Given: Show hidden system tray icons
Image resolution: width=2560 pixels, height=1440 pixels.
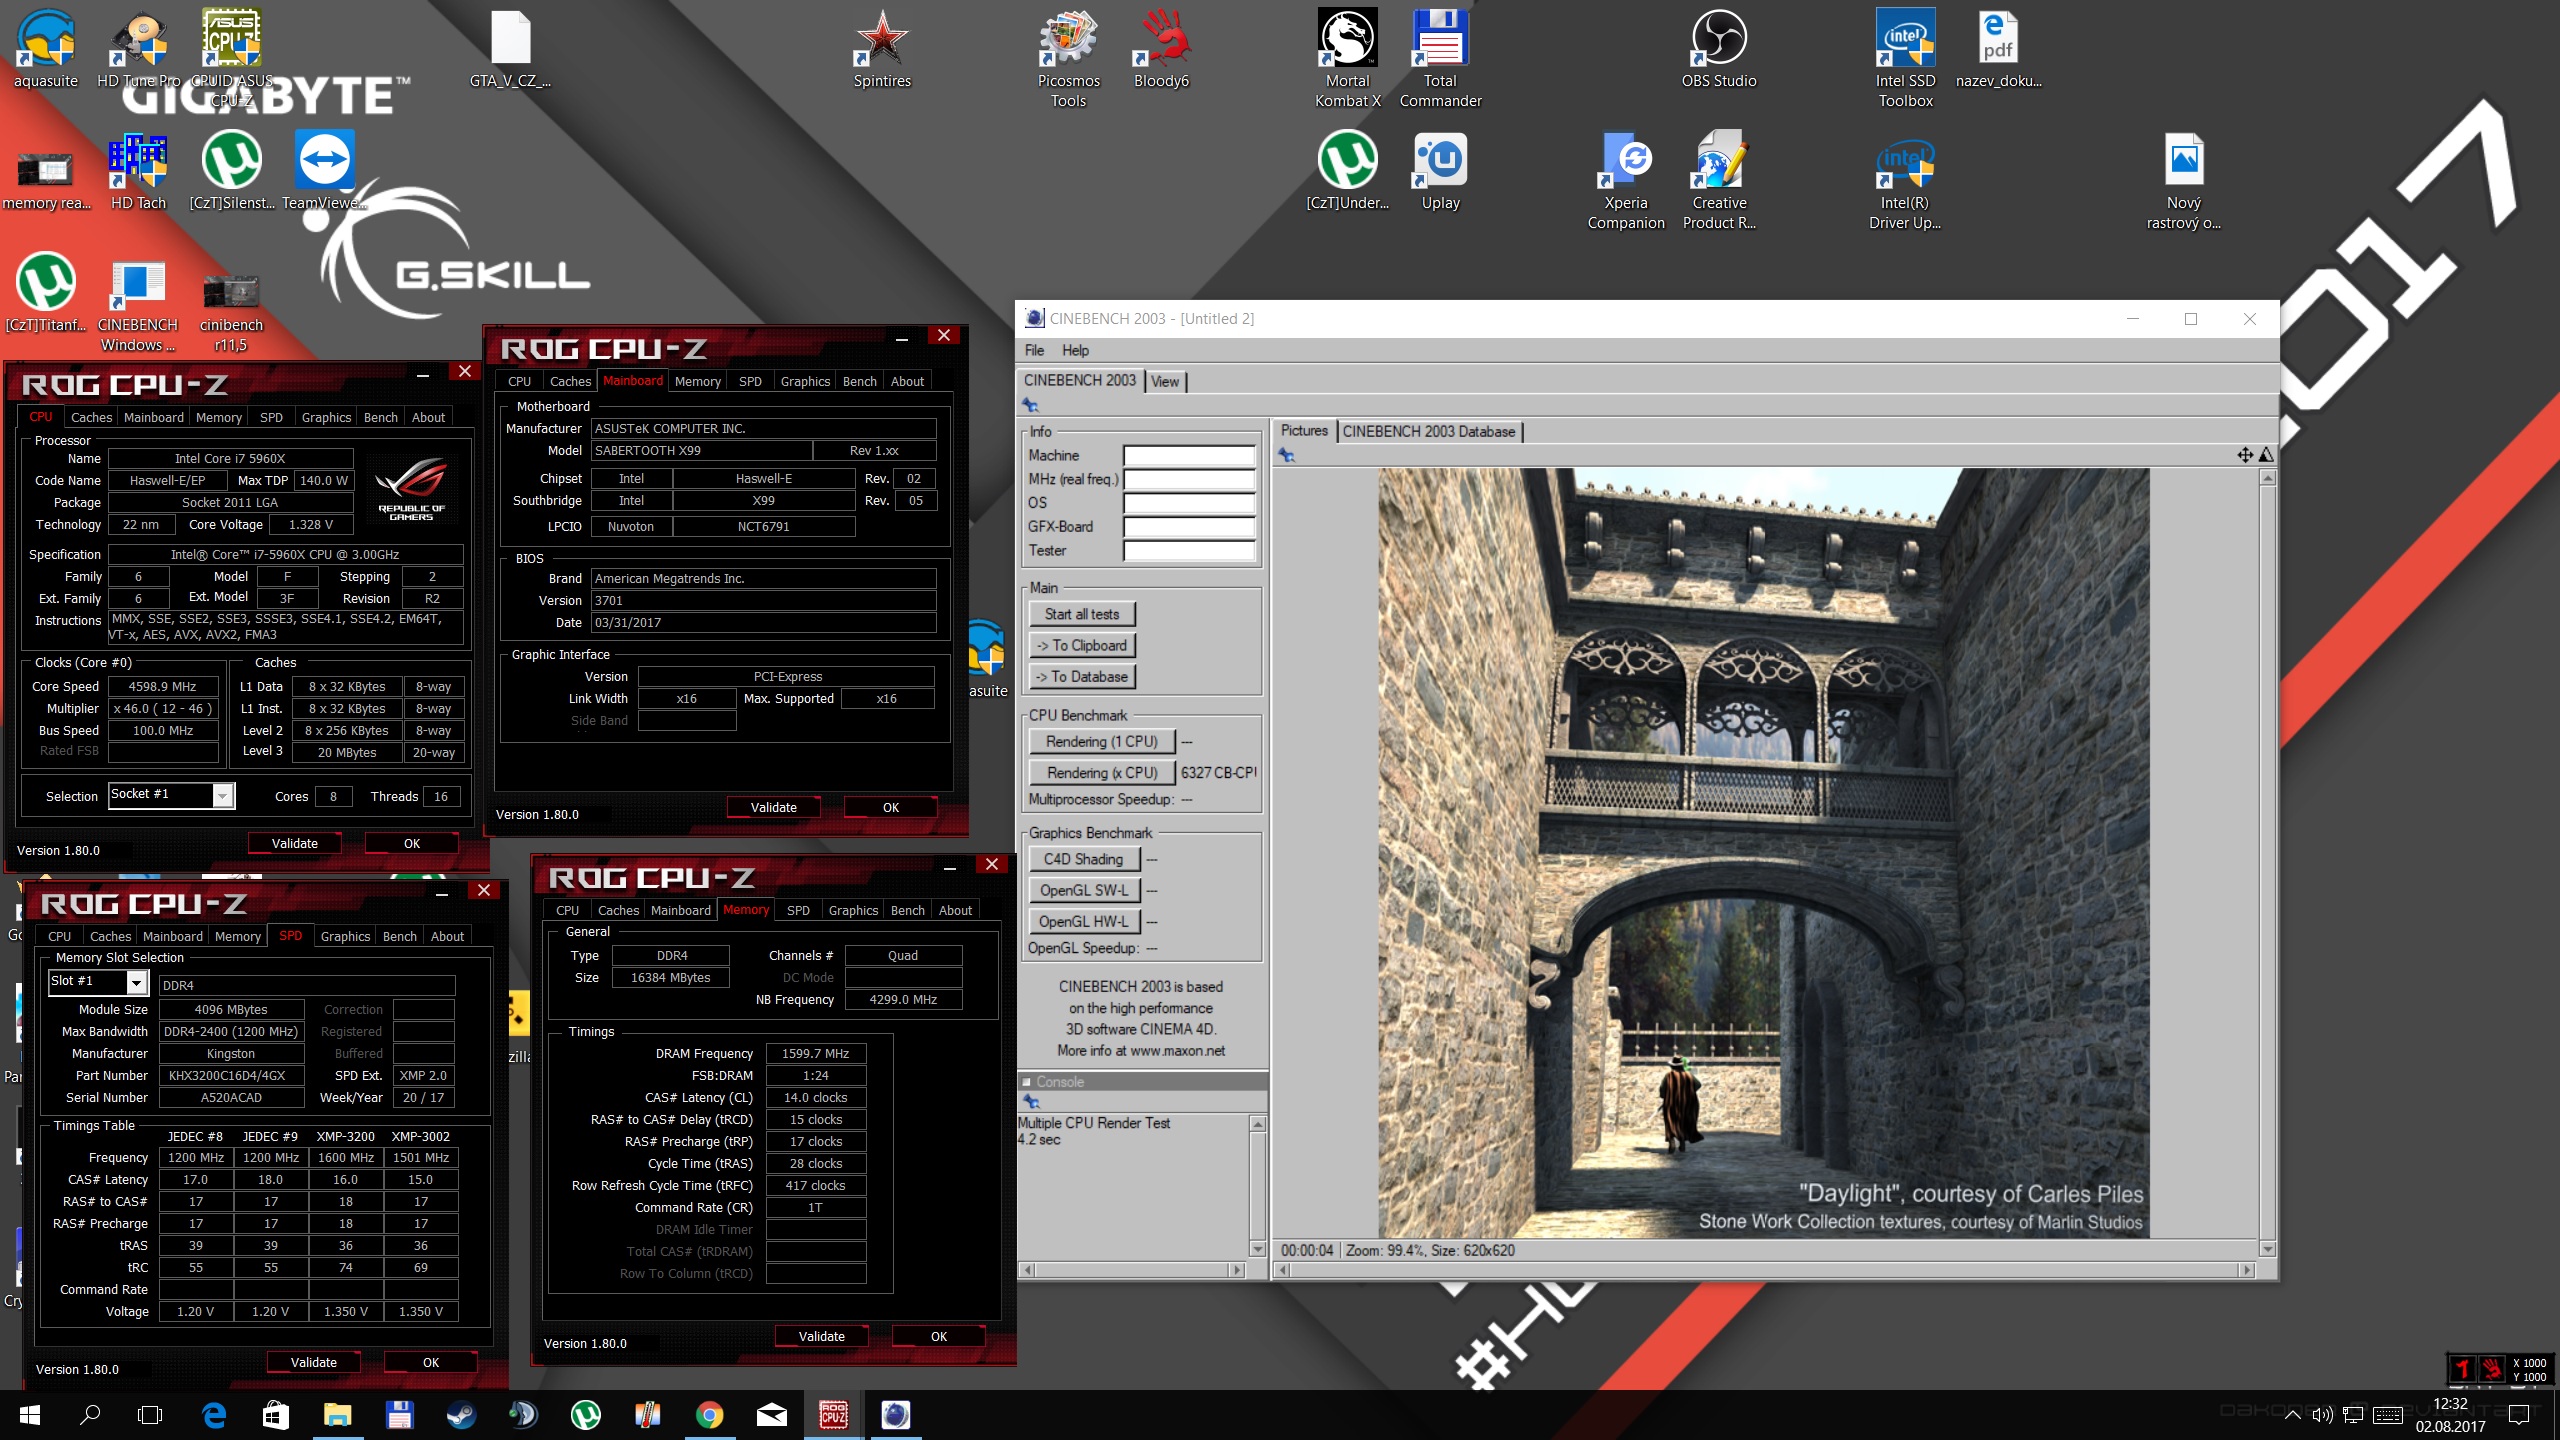Looking at the screenshot, I should (x=2293, y=1415).
